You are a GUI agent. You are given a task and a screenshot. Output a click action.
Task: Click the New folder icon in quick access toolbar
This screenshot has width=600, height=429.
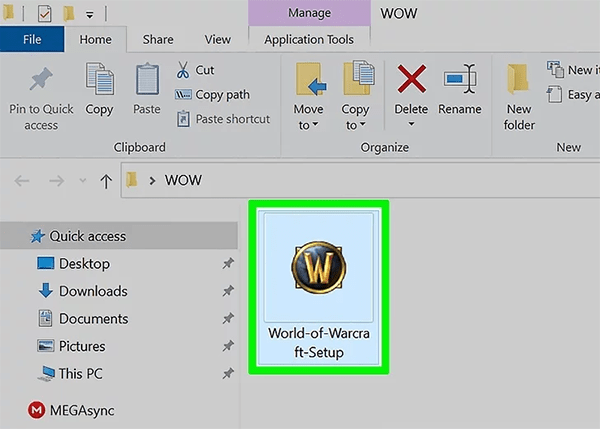(x=69, y=14)
